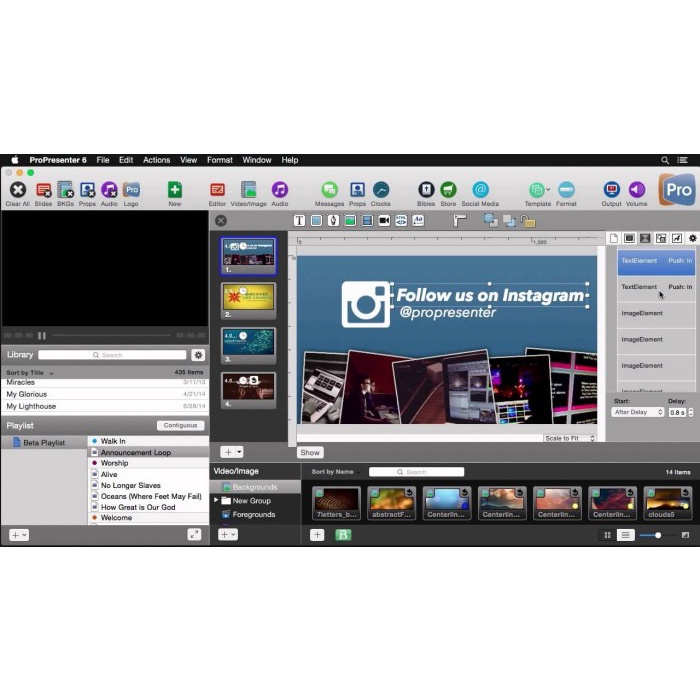Open the Store icon

(x=448, y=190)
